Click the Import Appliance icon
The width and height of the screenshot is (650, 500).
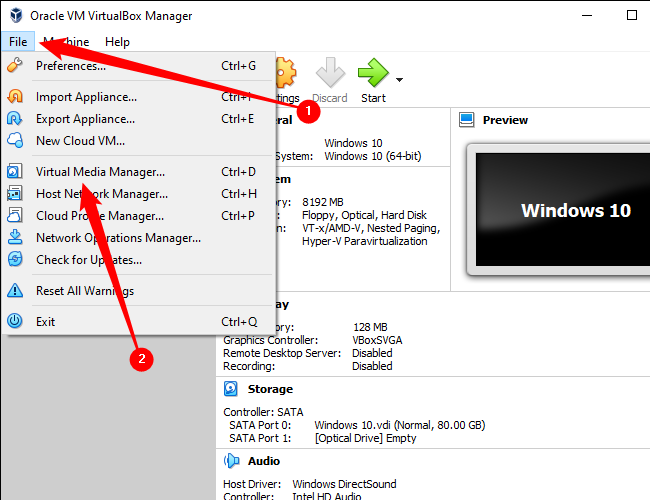(x=15, y=97)
